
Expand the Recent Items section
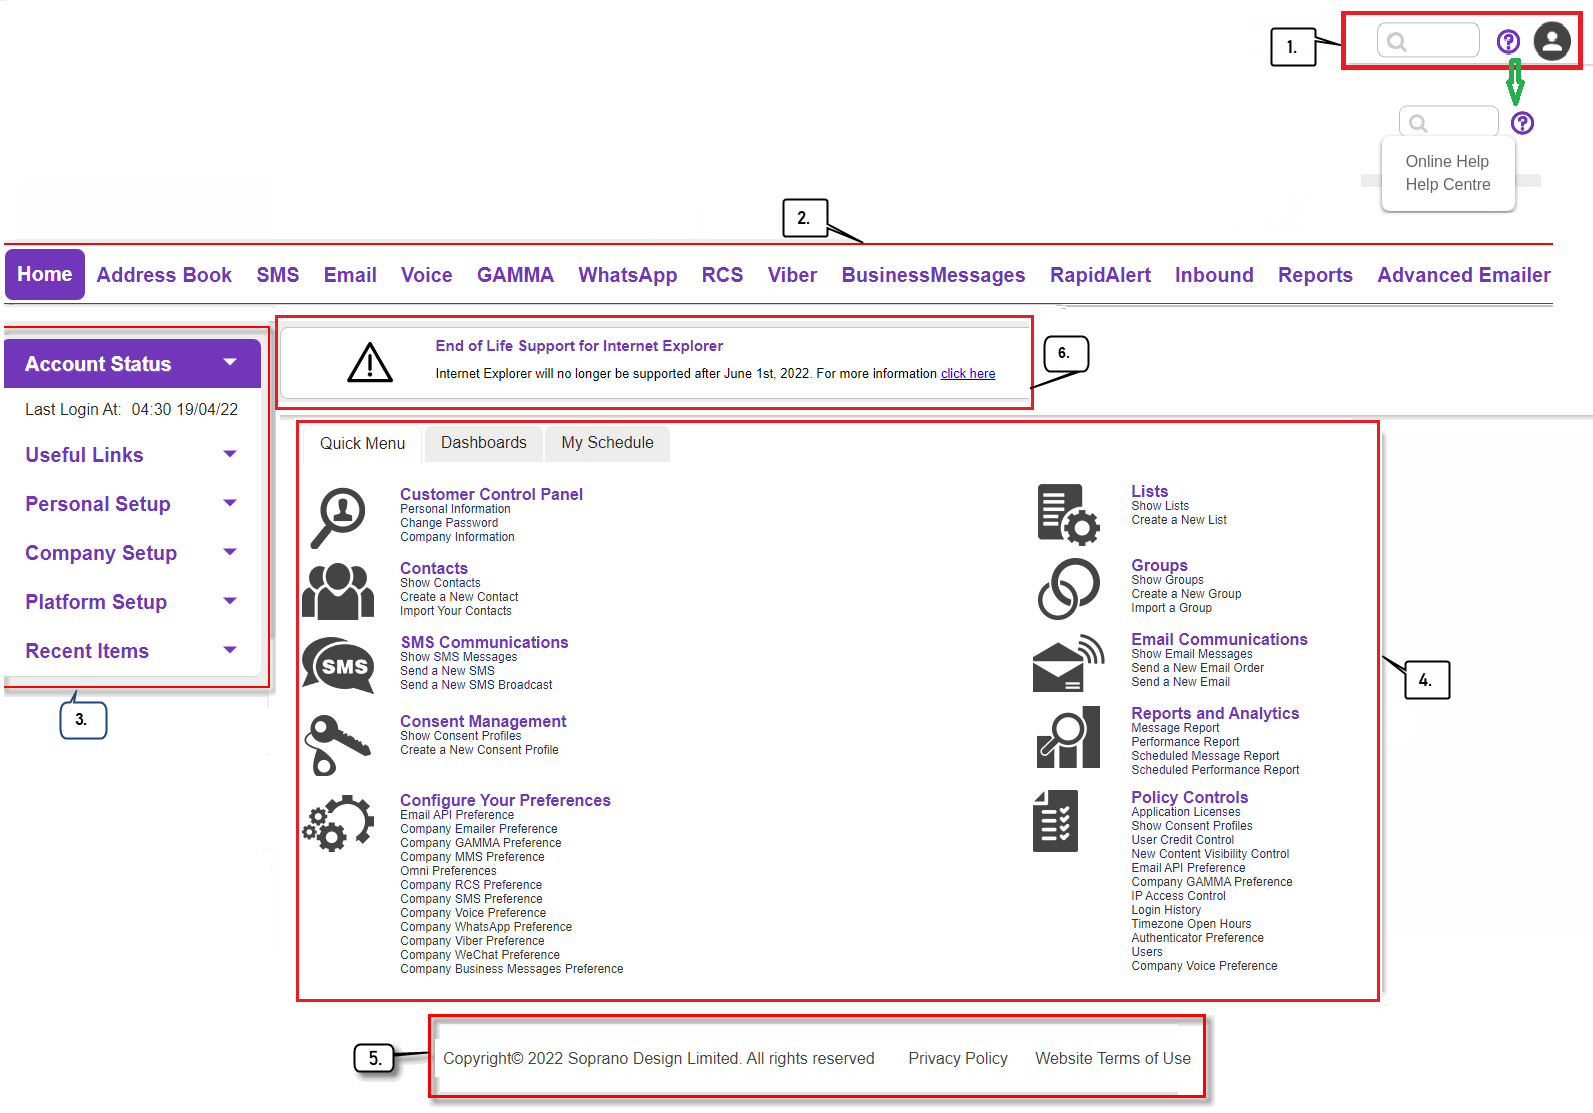point(230,651)
